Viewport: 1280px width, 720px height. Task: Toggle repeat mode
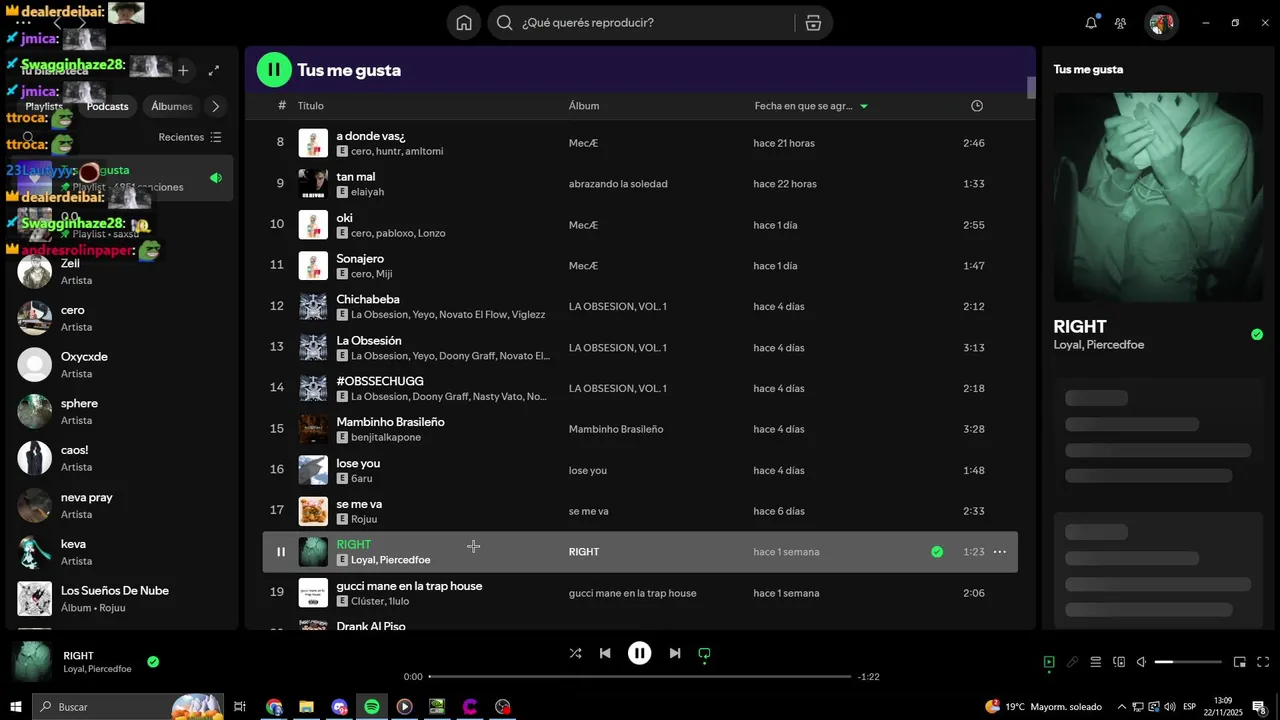pyautogui.click(x=704, y=654)
